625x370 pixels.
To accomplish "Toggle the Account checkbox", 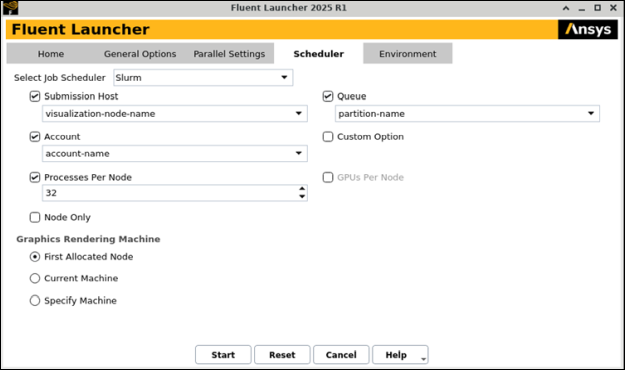I will pos(35,137).
